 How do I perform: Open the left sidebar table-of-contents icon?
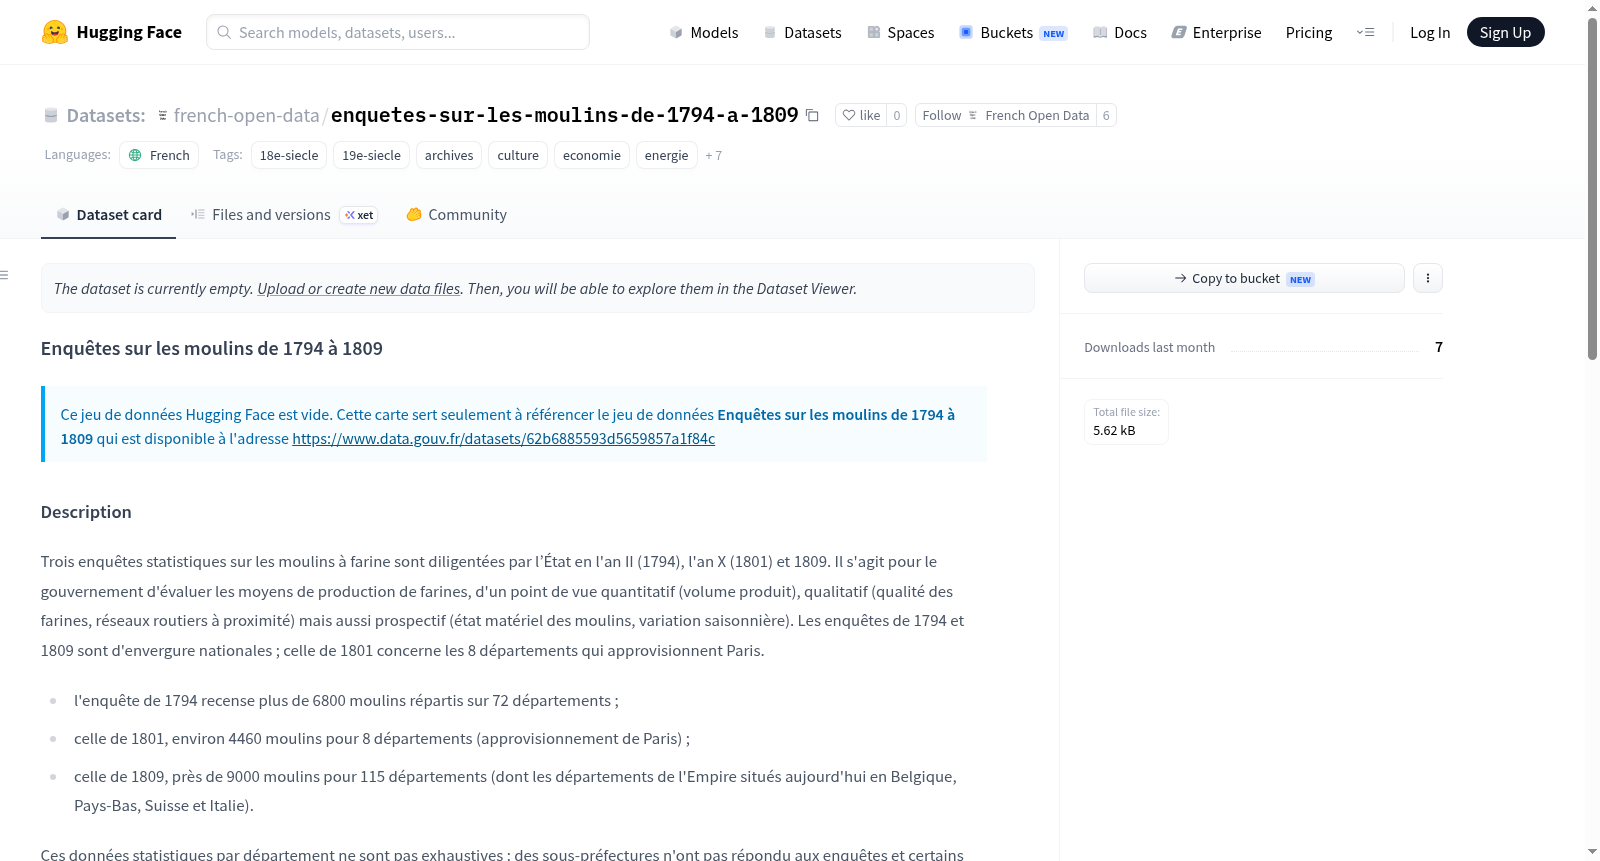point(5,275)
